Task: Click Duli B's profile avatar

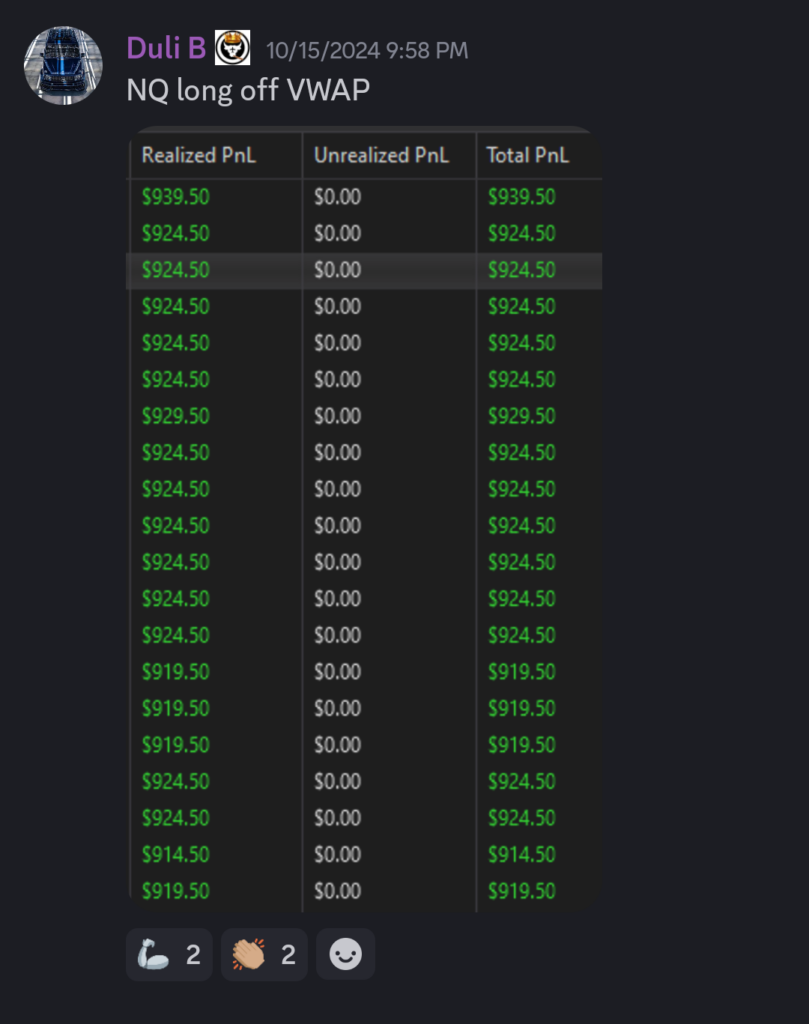Action: [63, 65]
